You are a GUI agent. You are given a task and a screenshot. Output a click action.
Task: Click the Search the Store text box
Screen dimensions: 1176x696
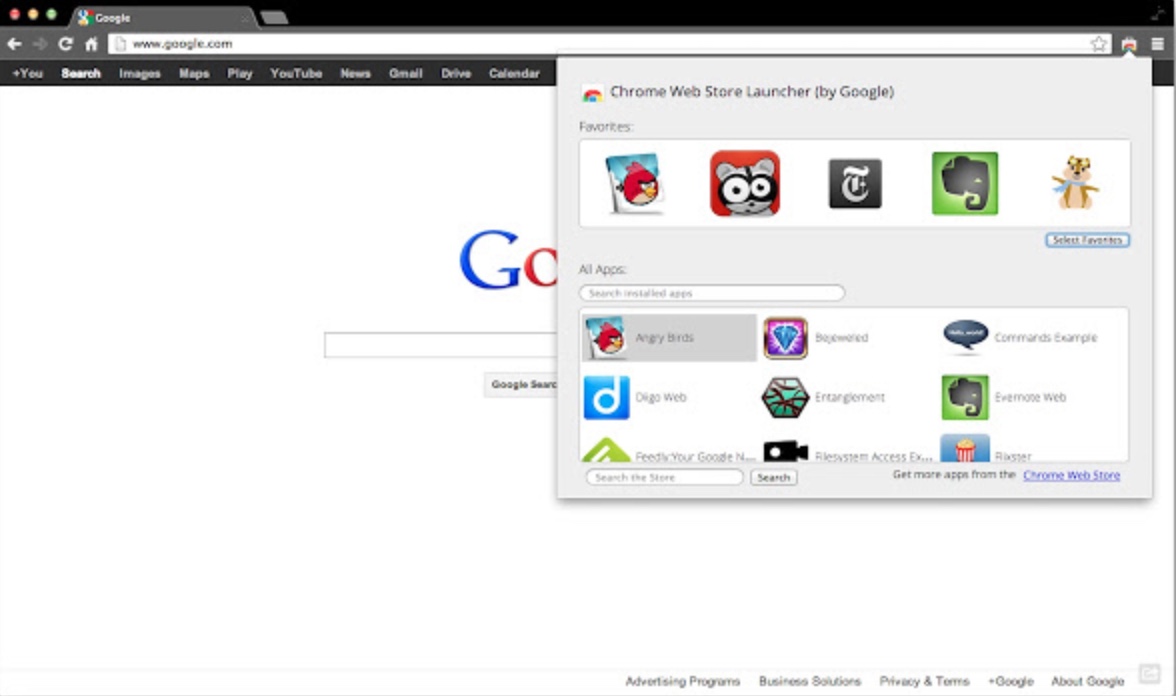coord(664,478)
